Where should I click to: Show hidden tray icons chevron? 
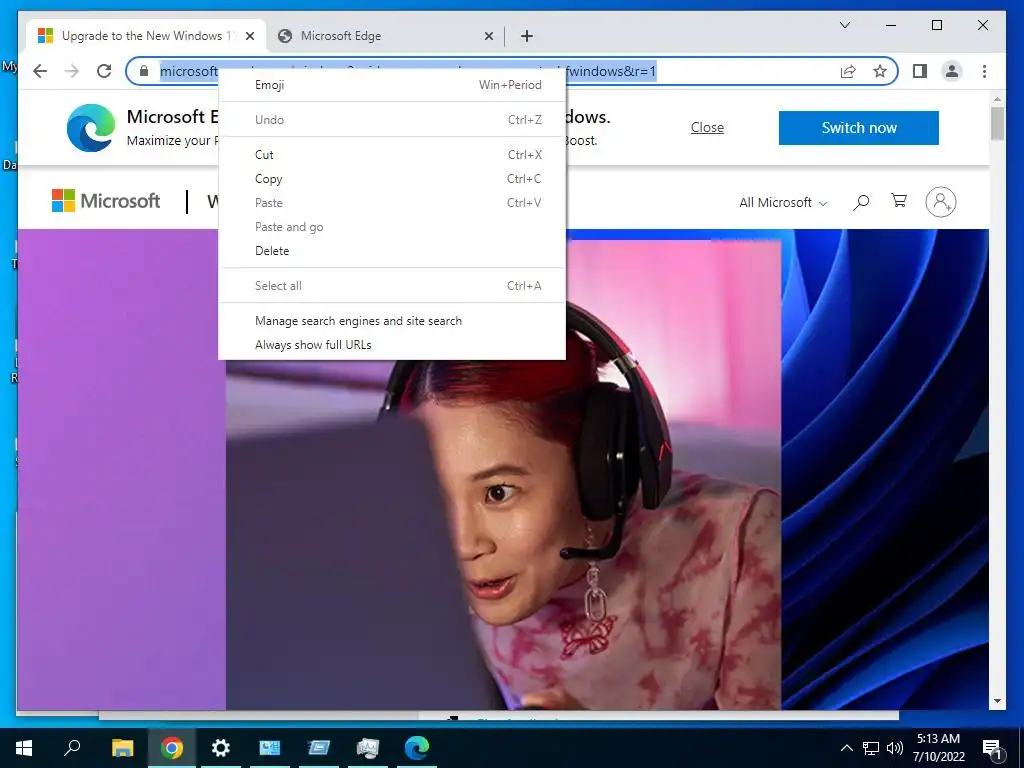coord(846,748)
